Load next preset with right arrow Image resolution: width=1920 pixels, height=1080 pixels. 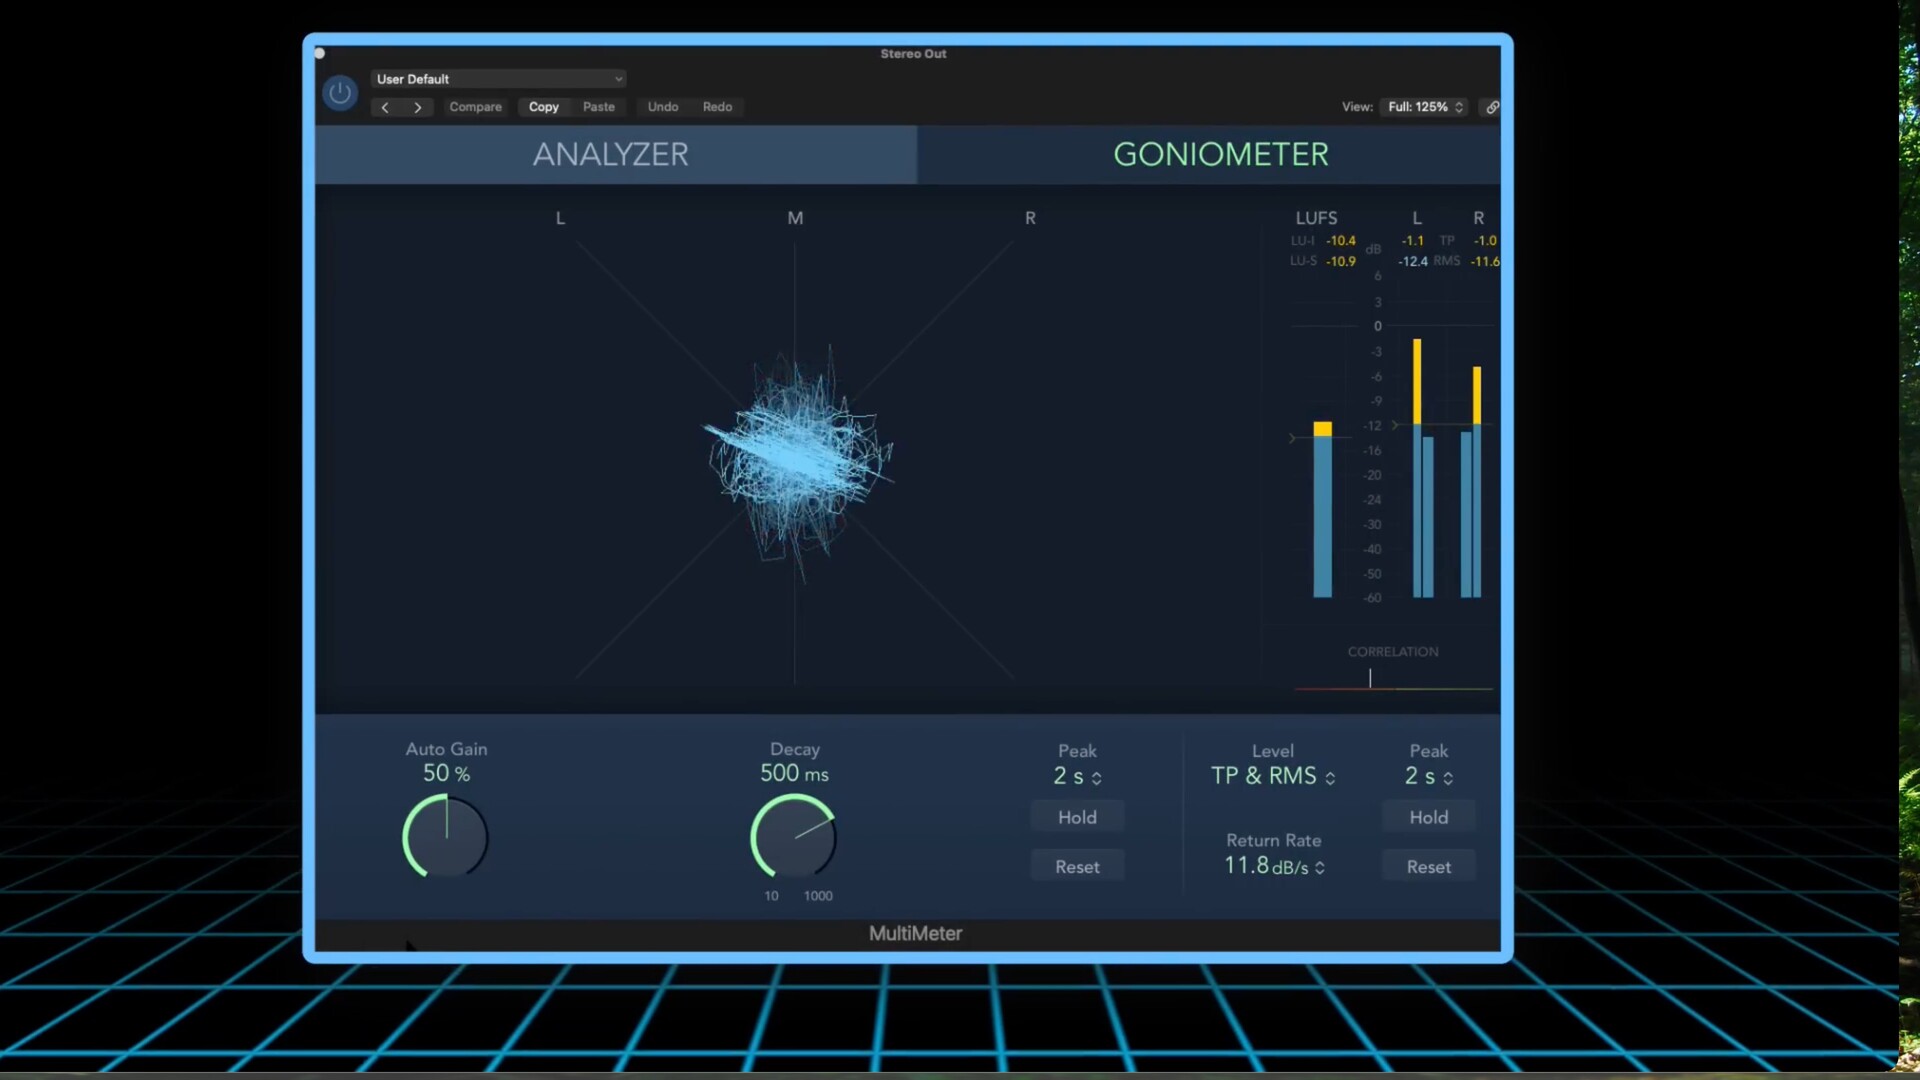pos(418,107)
